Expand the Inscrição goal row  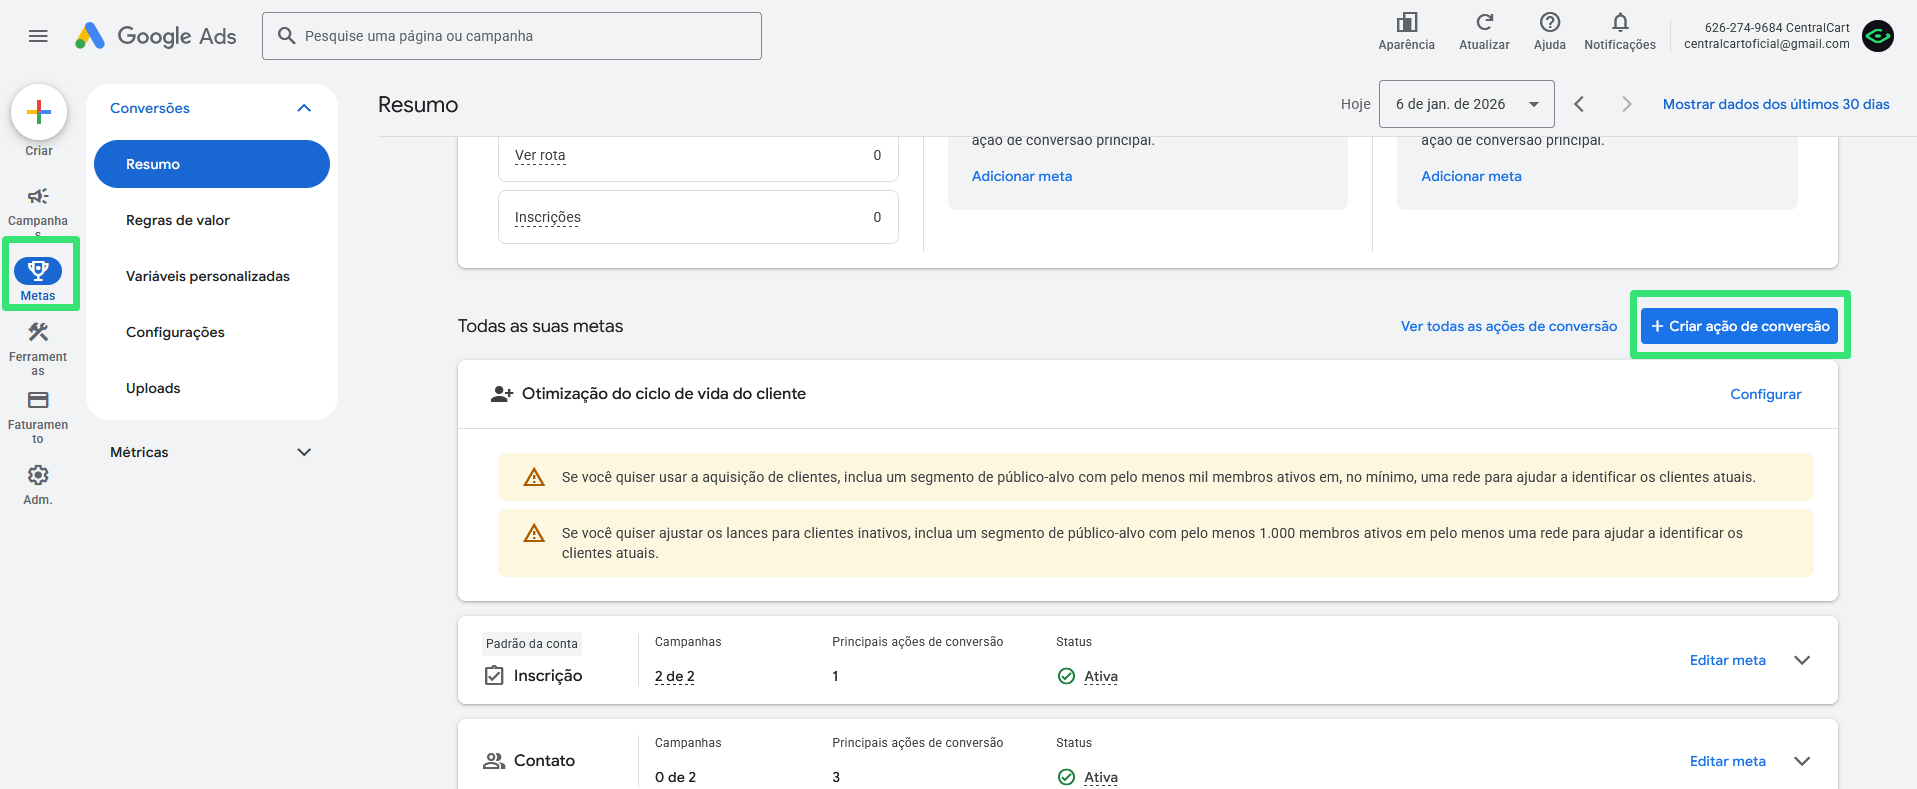(x=1802, y=660)
